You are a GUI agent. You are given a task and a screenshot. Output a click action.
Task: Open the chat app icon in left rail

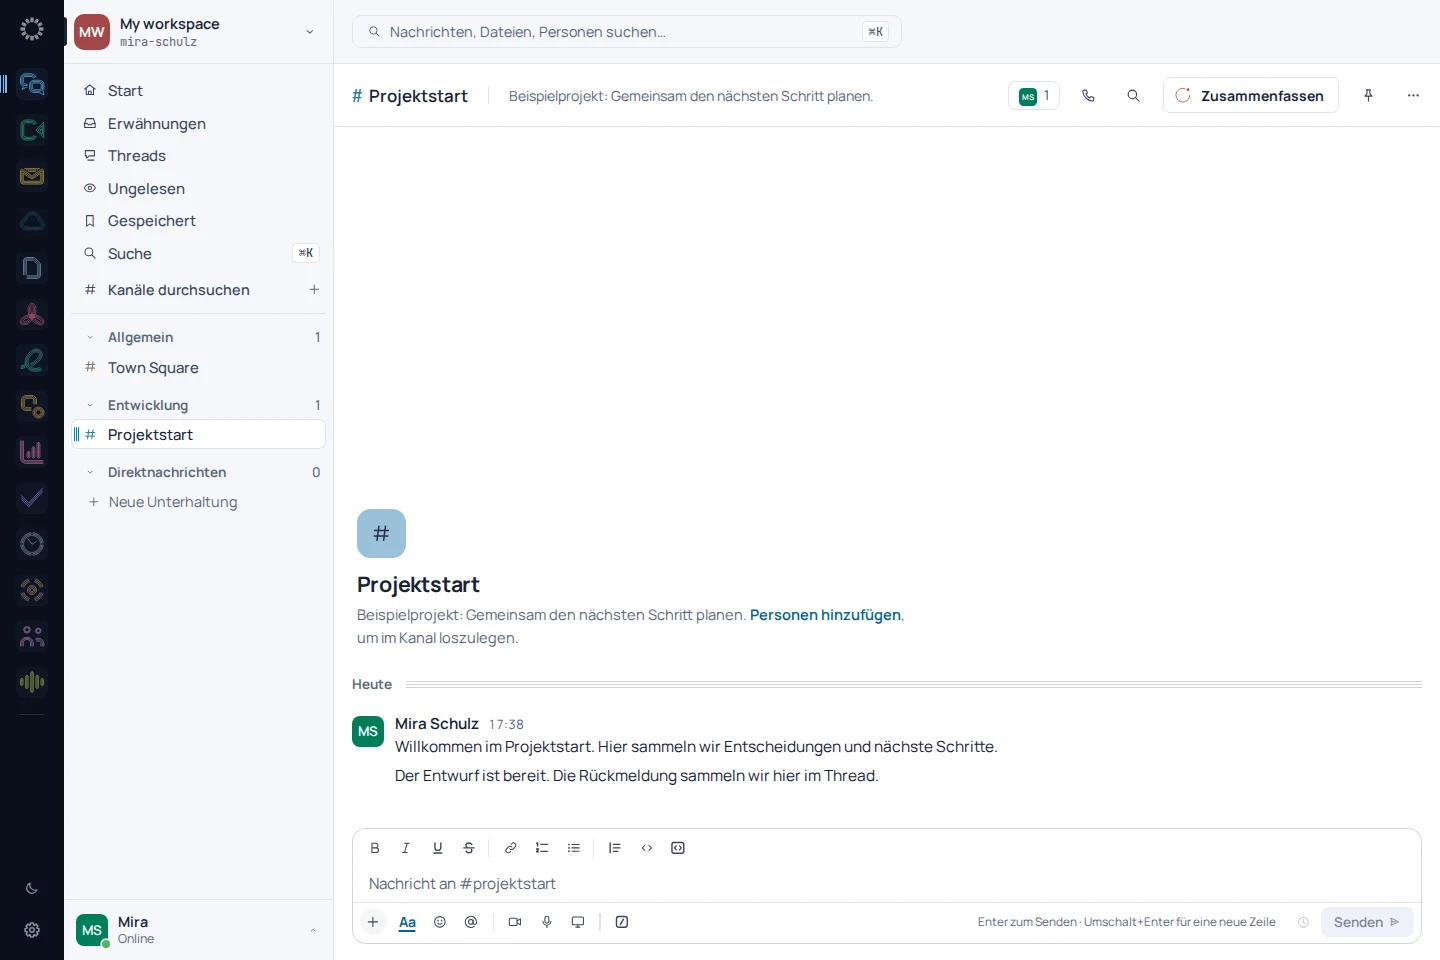click(32, 84)
